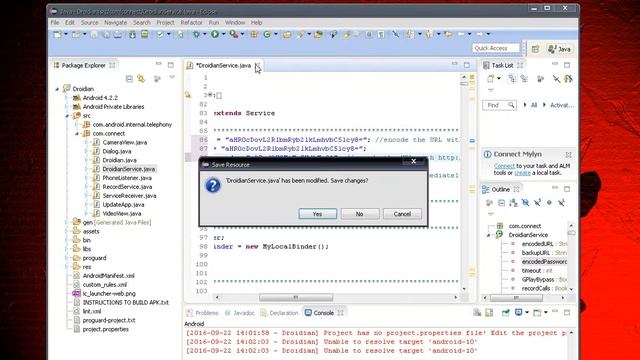Click the Minimize icon of Outline view

(x=555, y=188)
